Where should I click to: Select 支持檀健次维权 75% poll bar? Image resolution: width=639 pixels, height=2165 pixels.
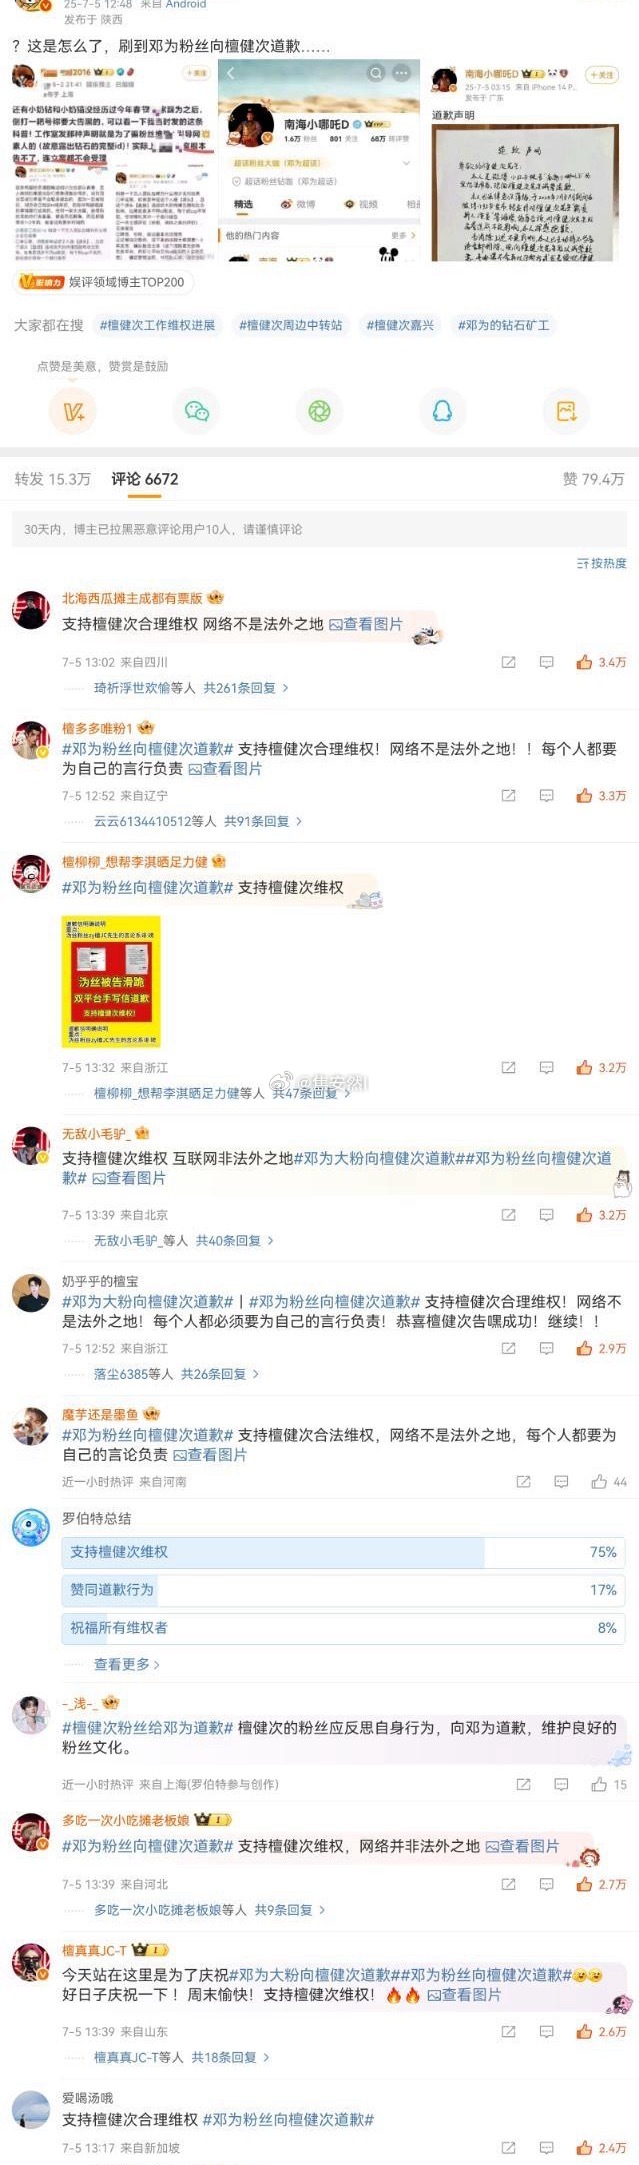pos(343,1552)
